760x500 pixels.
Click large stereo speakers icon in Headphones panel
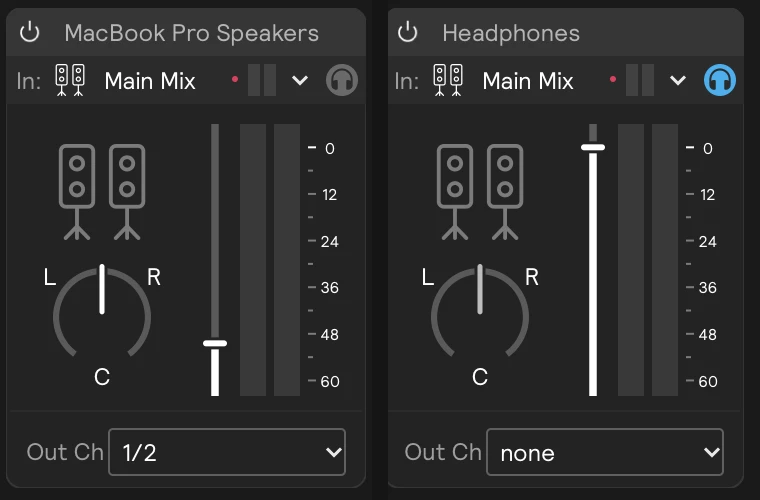click(x=480, y=192)
